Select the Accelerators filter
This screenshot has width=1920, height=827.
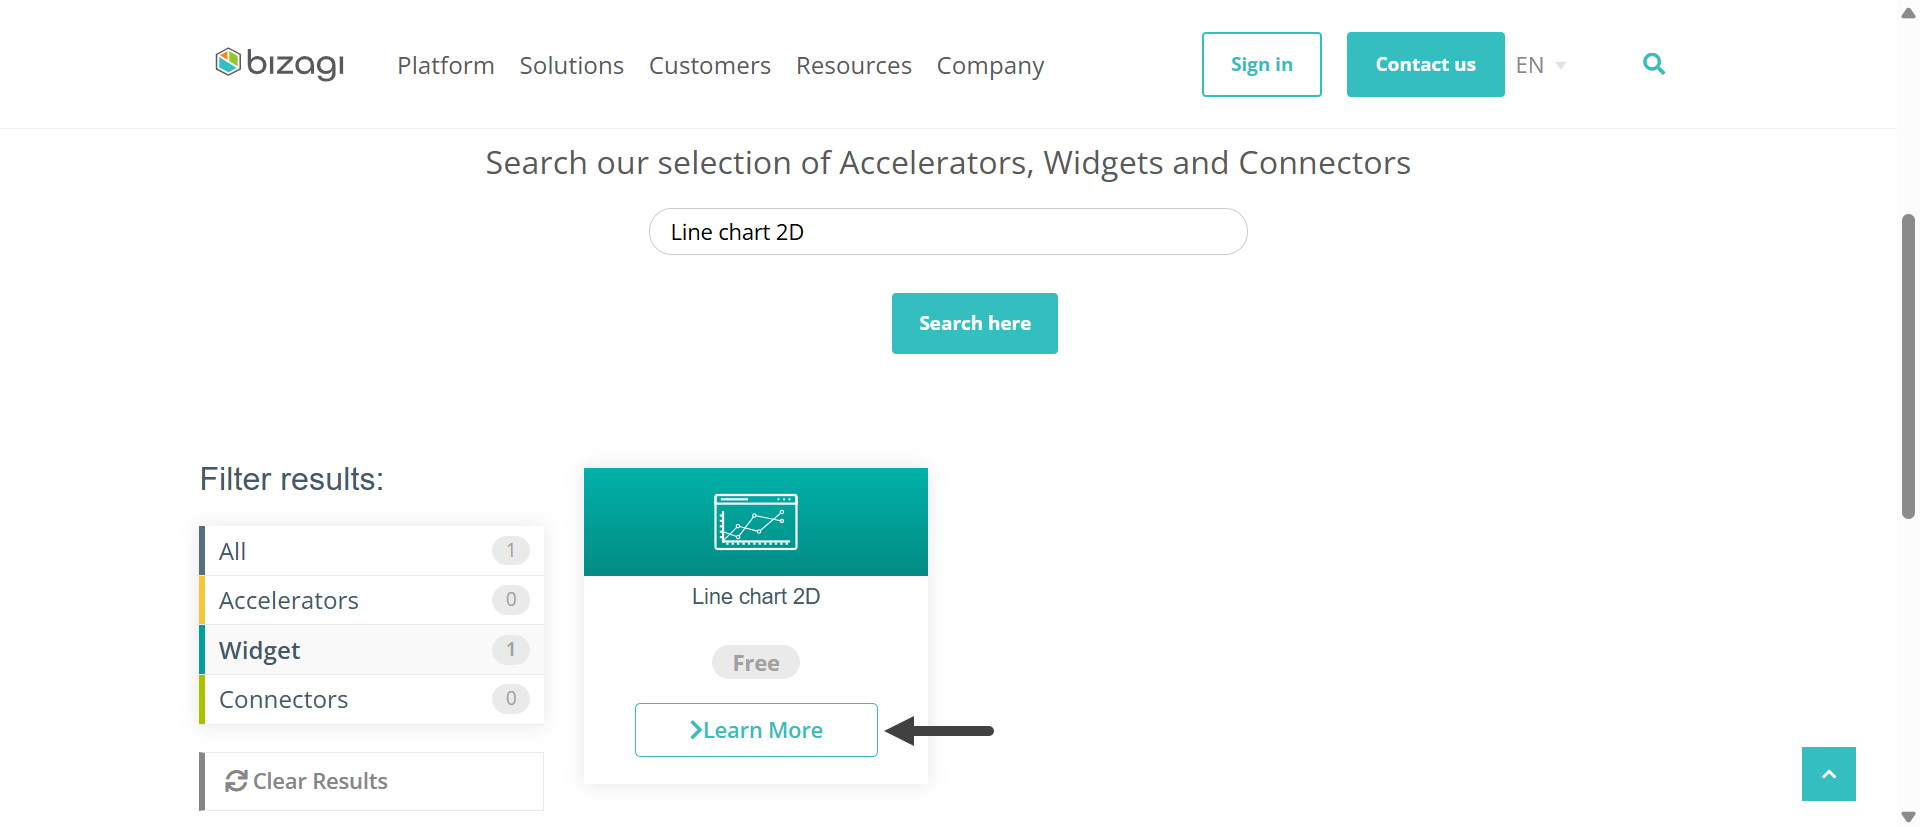coord(372,600)
